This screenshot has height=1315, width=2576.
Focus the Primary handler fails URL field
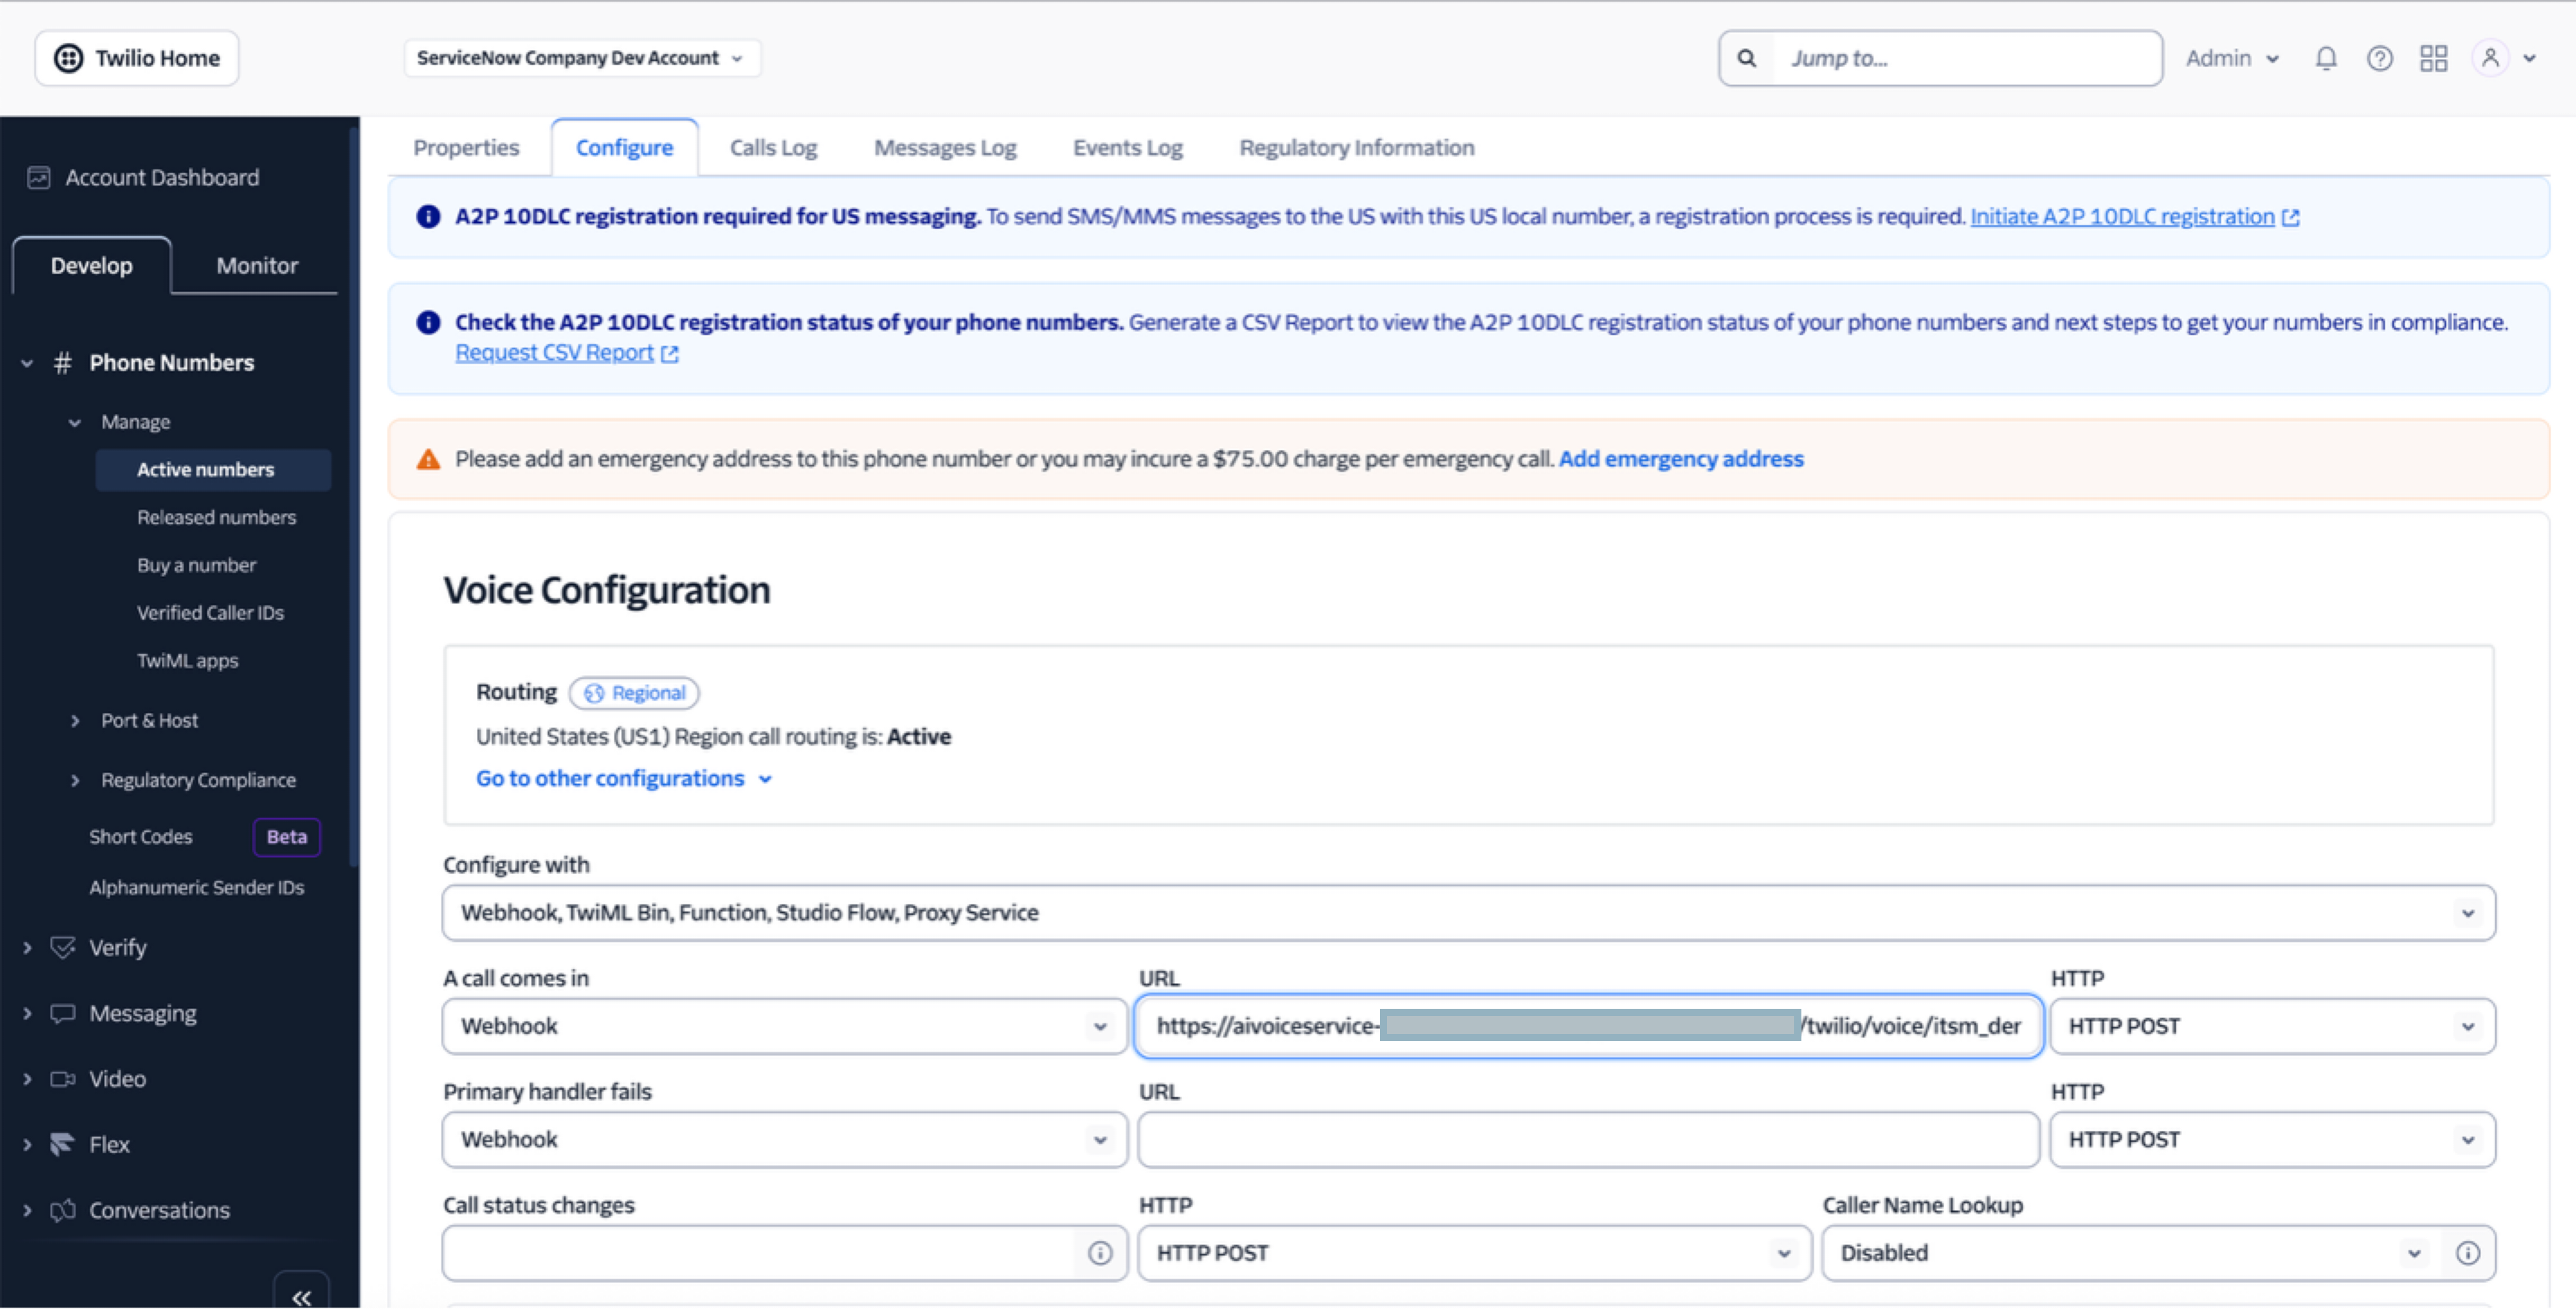(1588, 1140)
